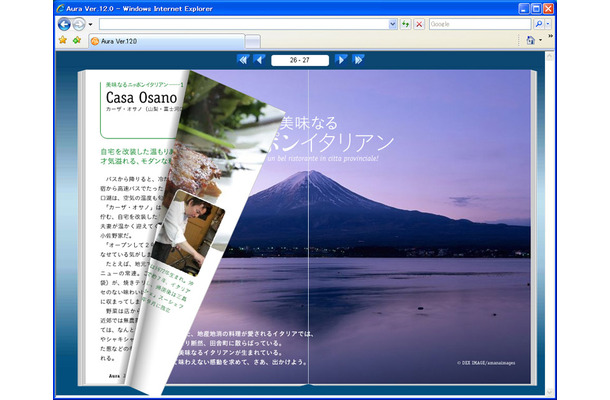Click the chef photo on the flipping page
This screenshot has height=400, width=610.
point(188,232)
